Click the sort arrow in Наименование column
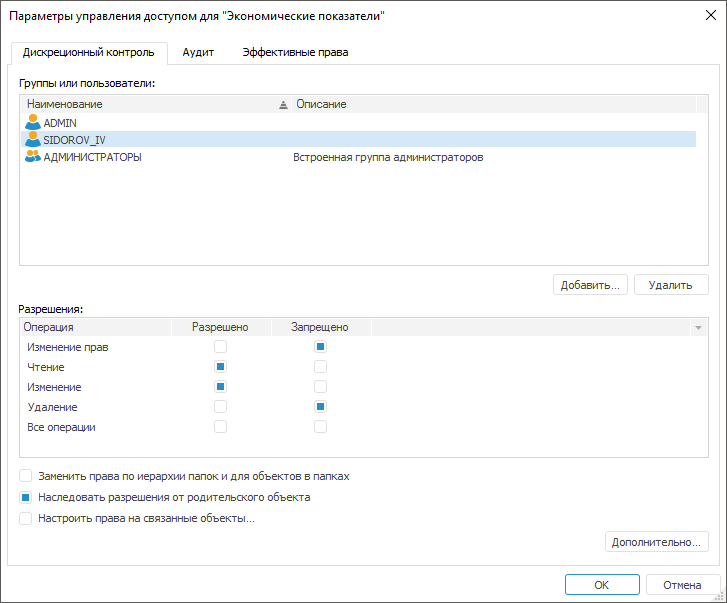The image size is (727, 603). [282, 104]
